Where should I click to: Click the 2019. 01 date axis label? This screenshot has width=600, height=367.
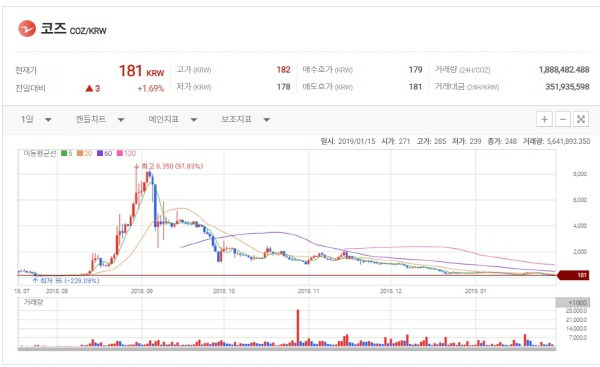(476, 291)
